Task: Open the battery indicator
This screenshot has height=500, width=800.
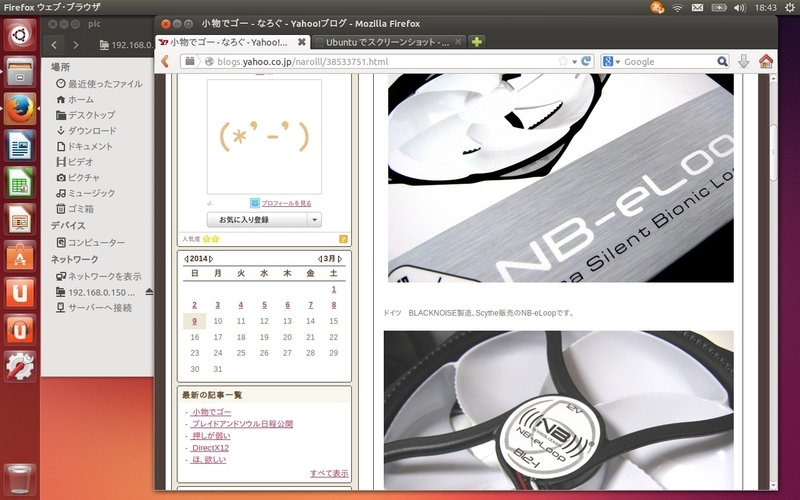Action: click(718, 7)
